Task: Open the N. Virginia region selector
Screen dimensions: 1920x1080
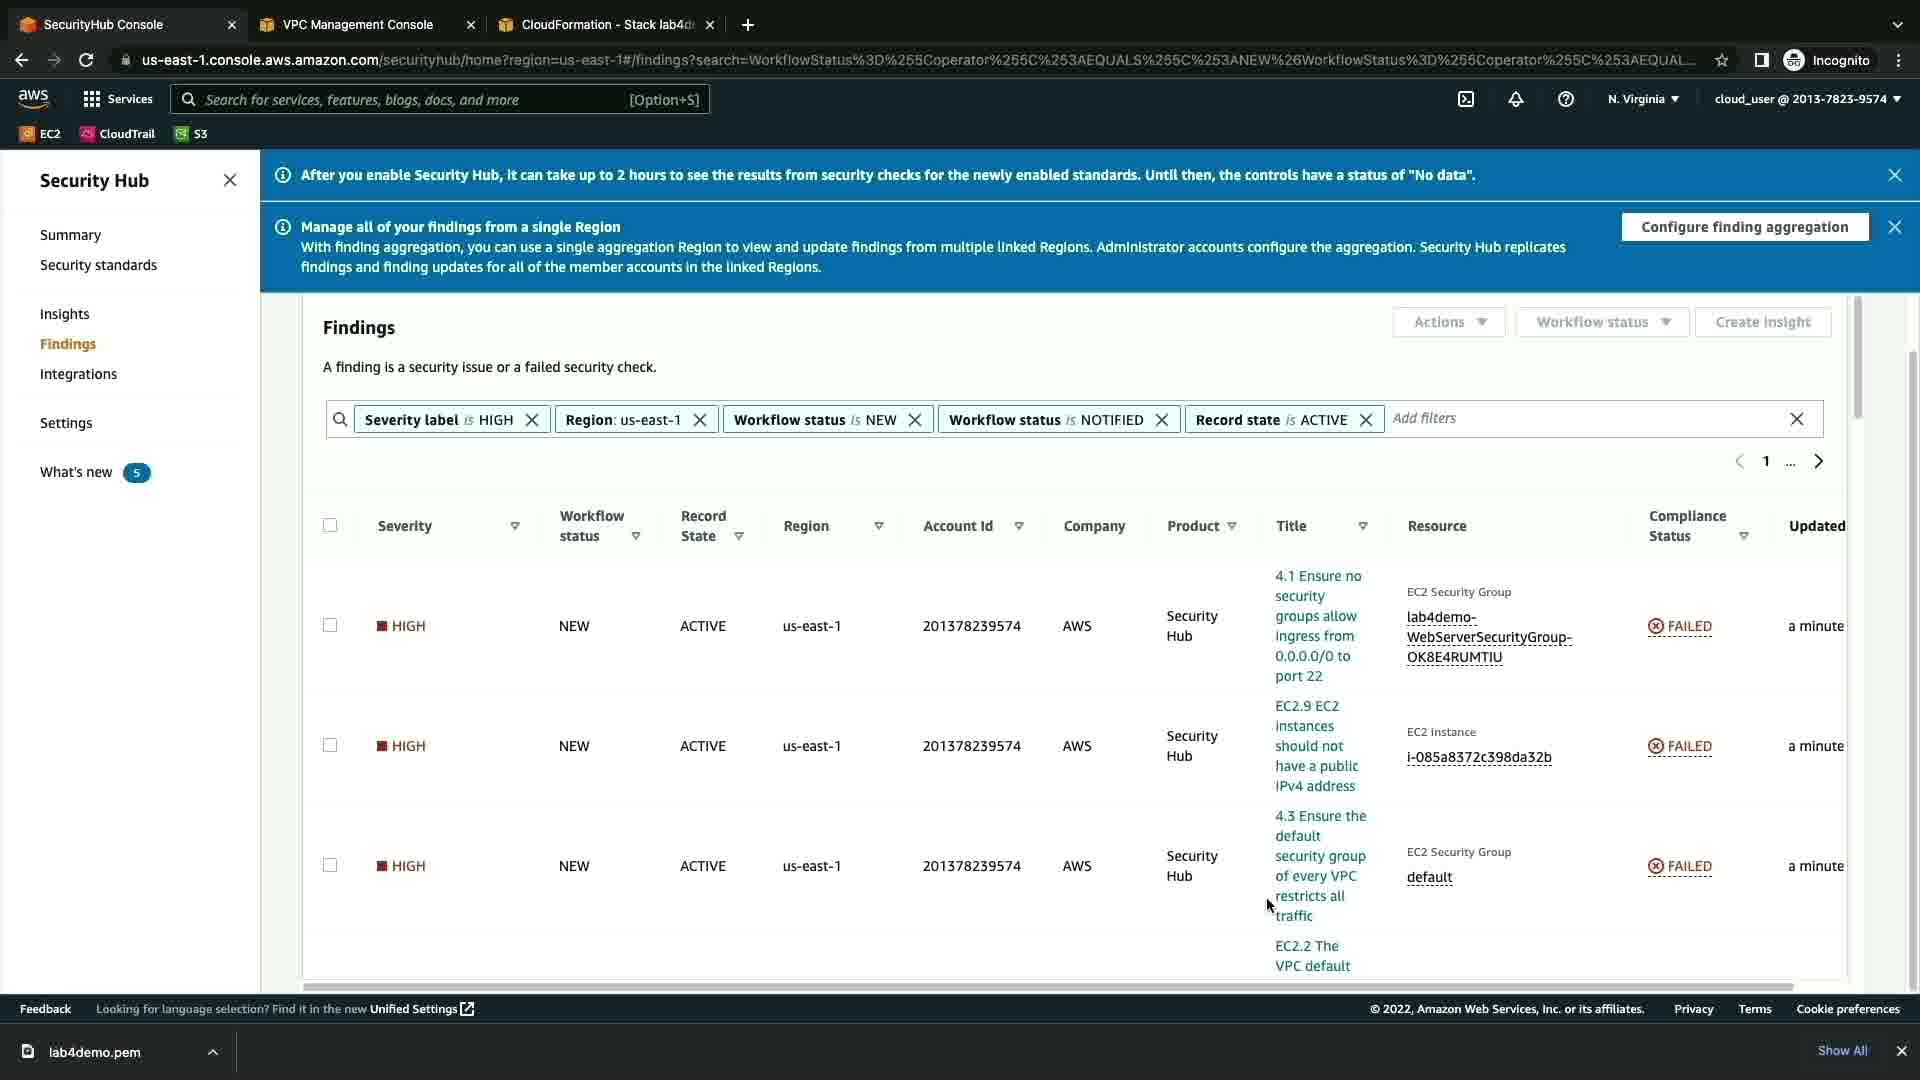Action: (1643, 99)
